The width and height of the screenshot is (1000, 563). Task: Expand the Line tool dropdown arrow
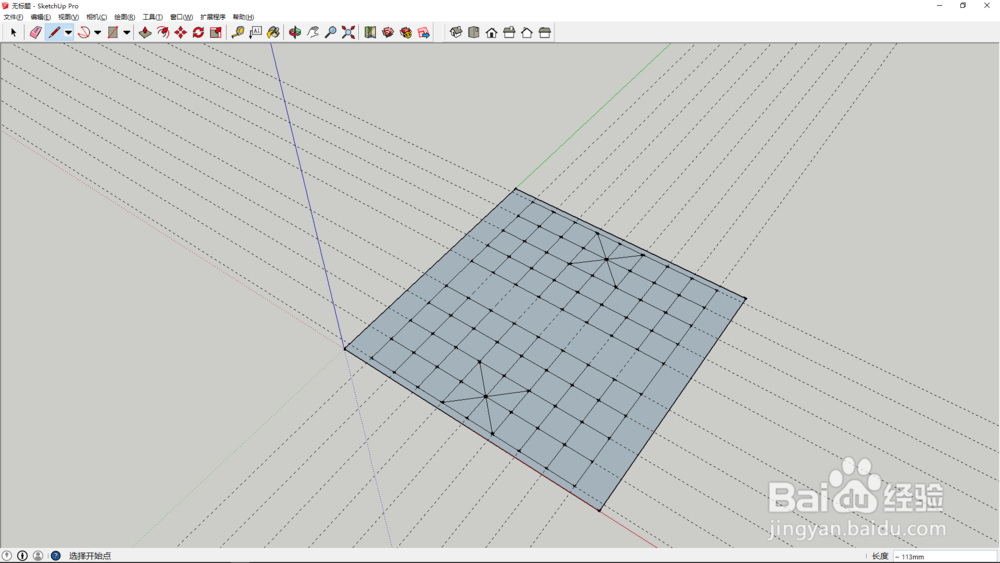pyautogui.click(x=68, y=33)
